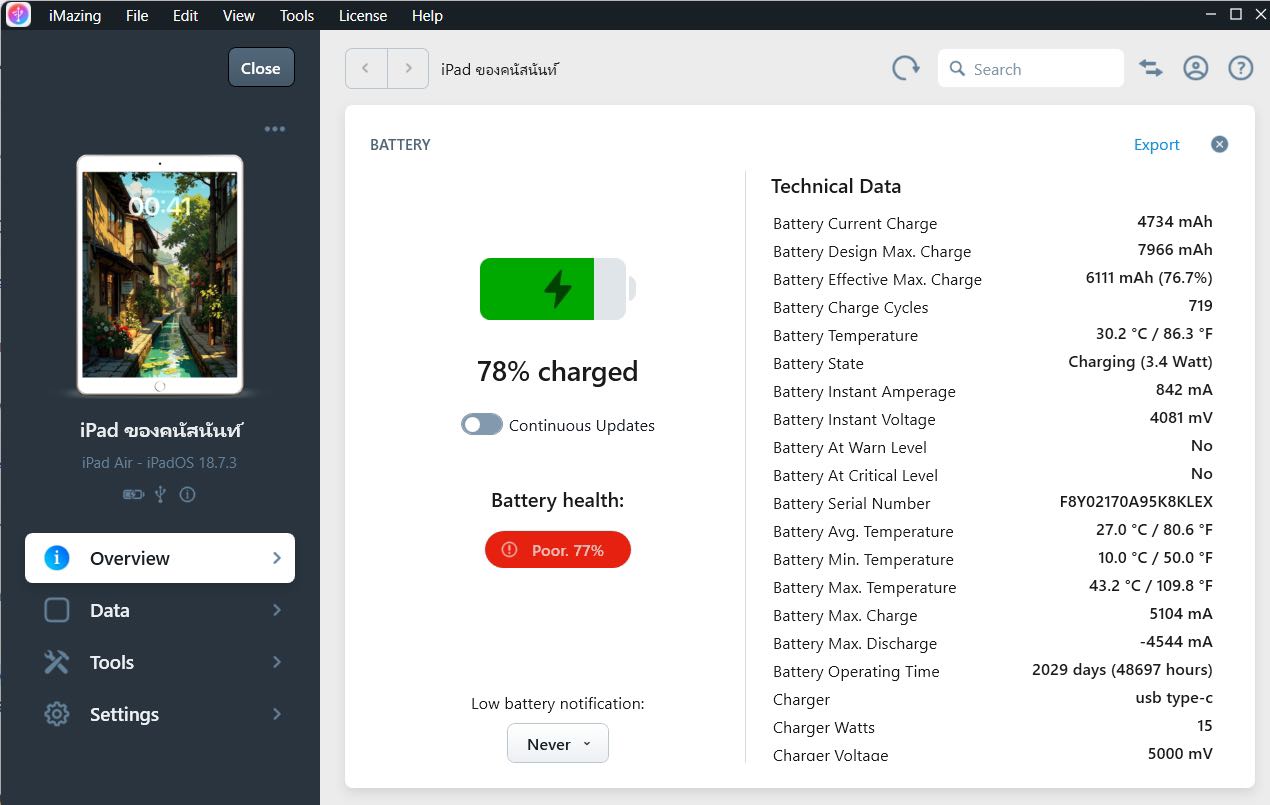Open the three-dots device options menu

275,129
